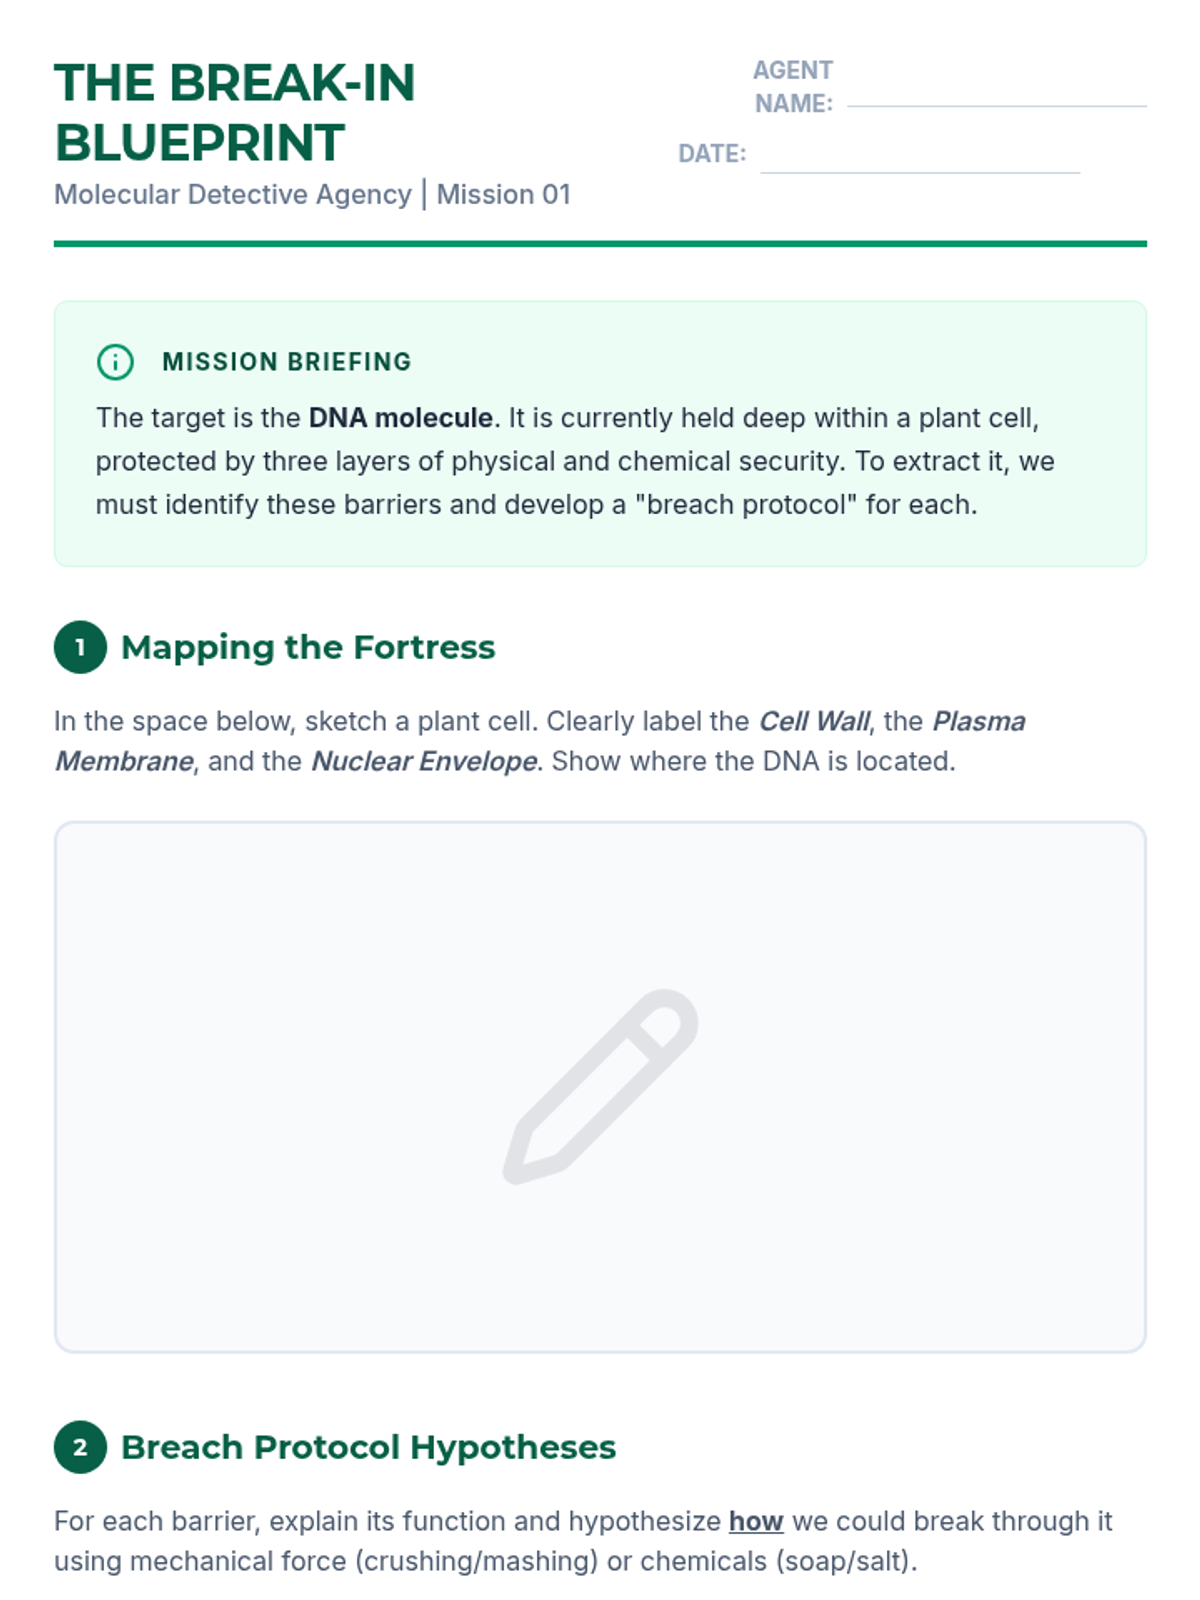Image resolution: width=1200 pixels, height=1600 pixels.
Task: Click the "Molecular Detective Agency" subtitle
Action: (x=232, y=194)
